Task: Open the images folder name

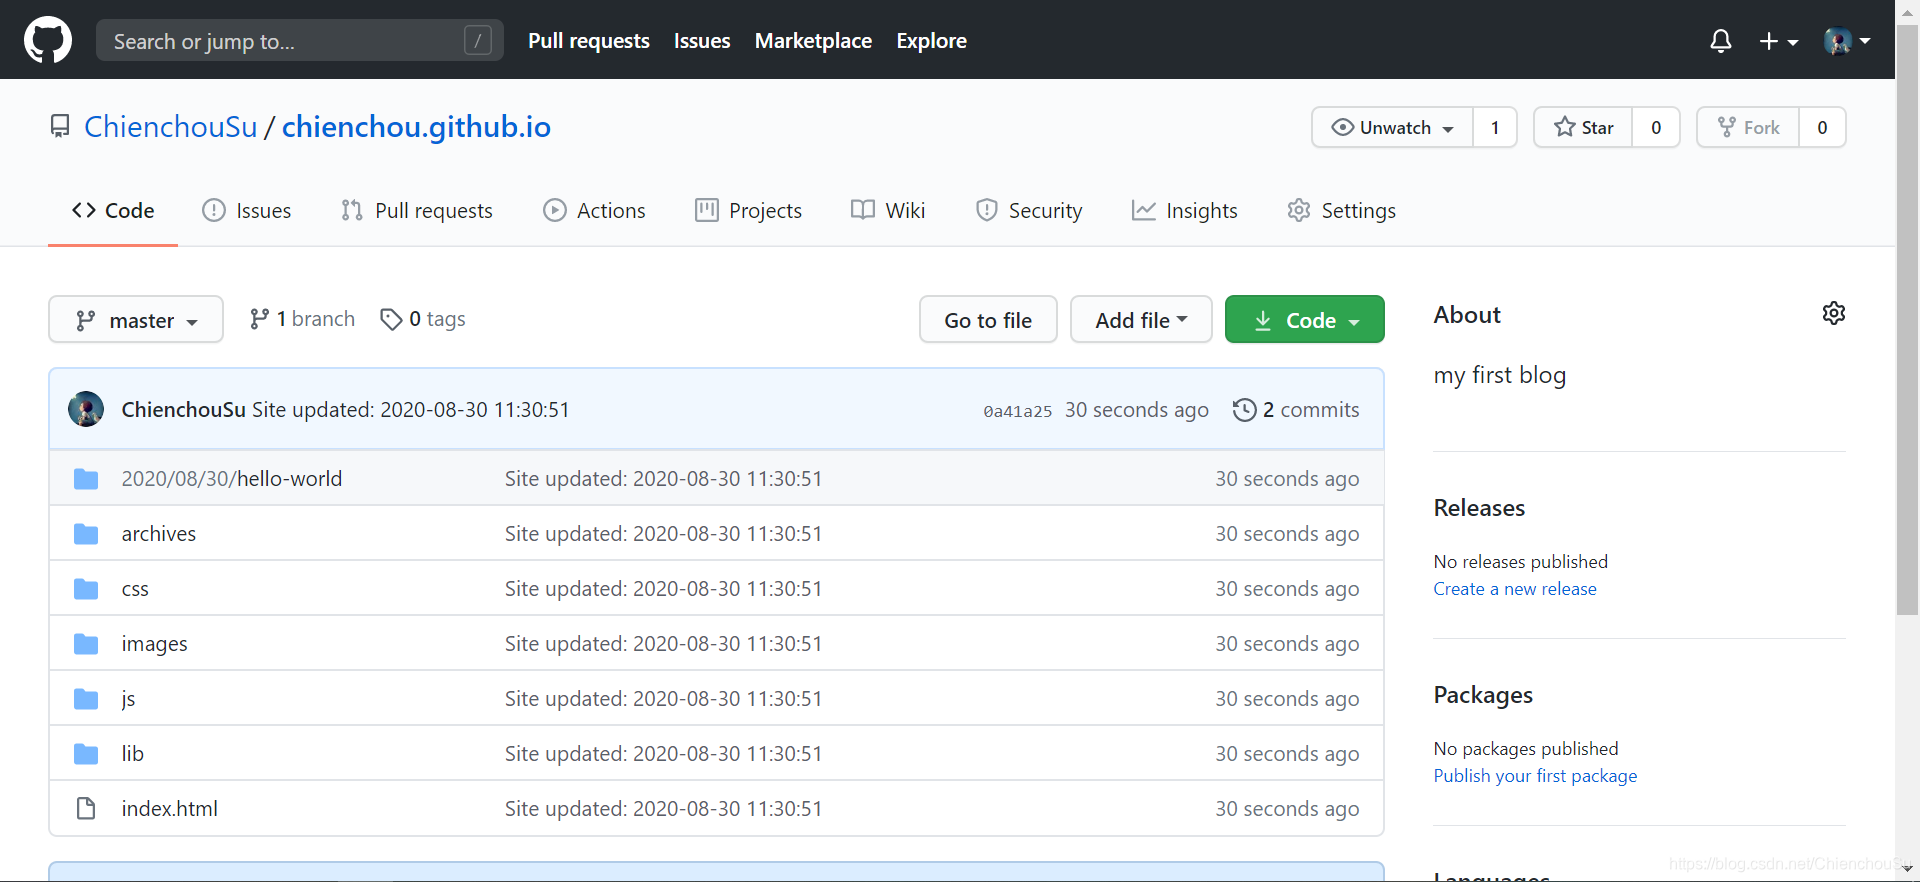Action: 155,644
